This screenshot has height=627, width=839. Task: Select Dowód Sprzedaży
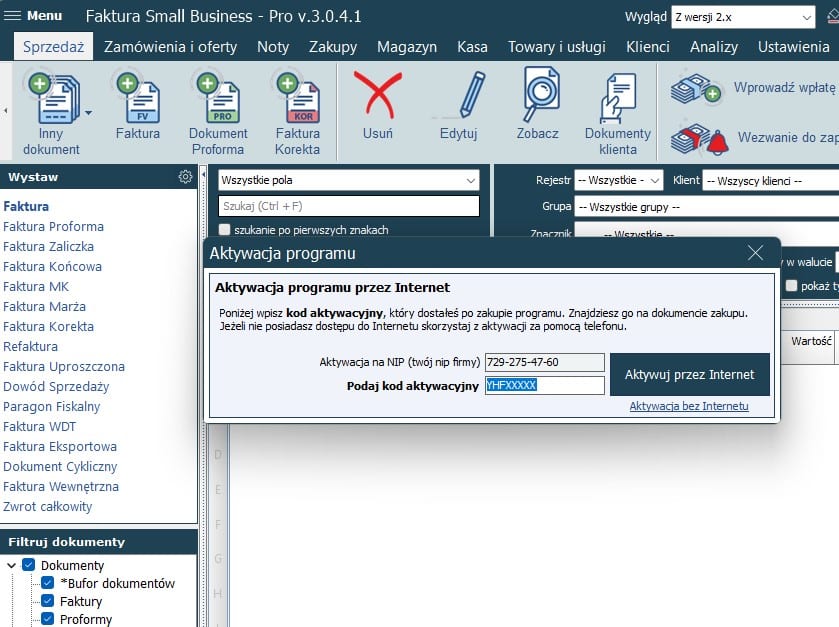[56, 386]
